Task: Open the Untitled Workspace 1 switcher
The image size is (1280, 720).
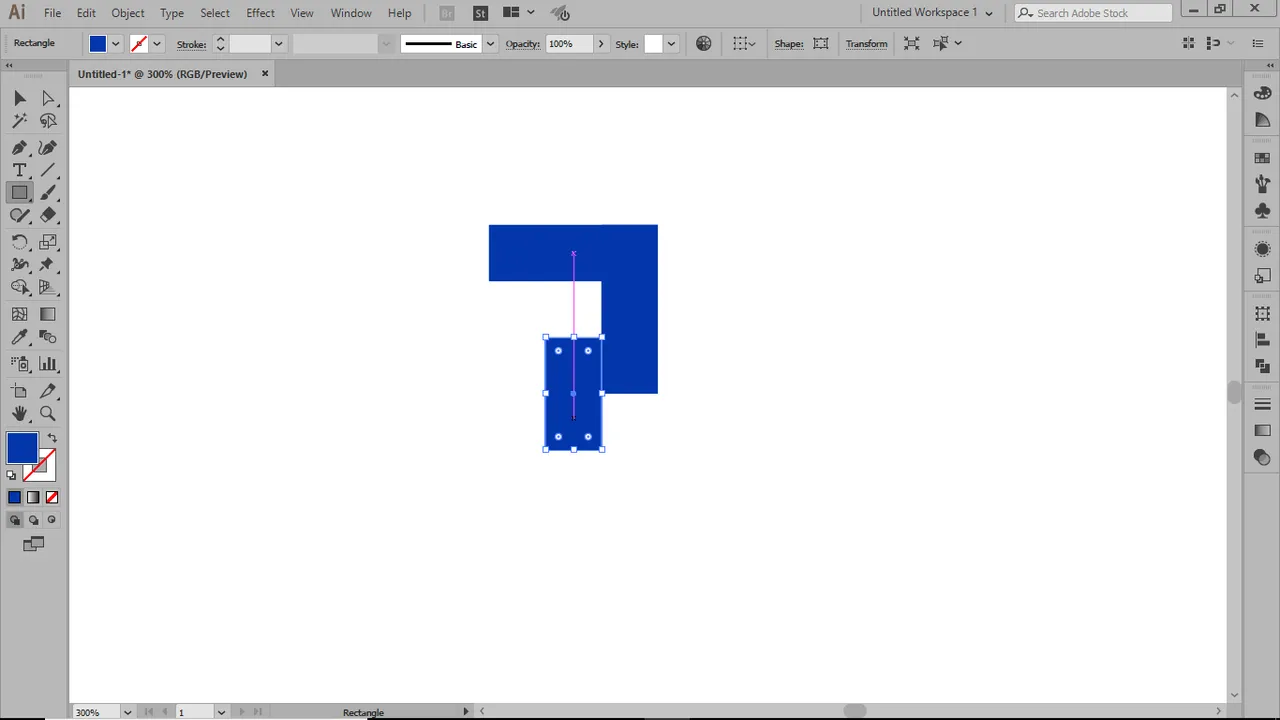Action: tap(932, 13)
